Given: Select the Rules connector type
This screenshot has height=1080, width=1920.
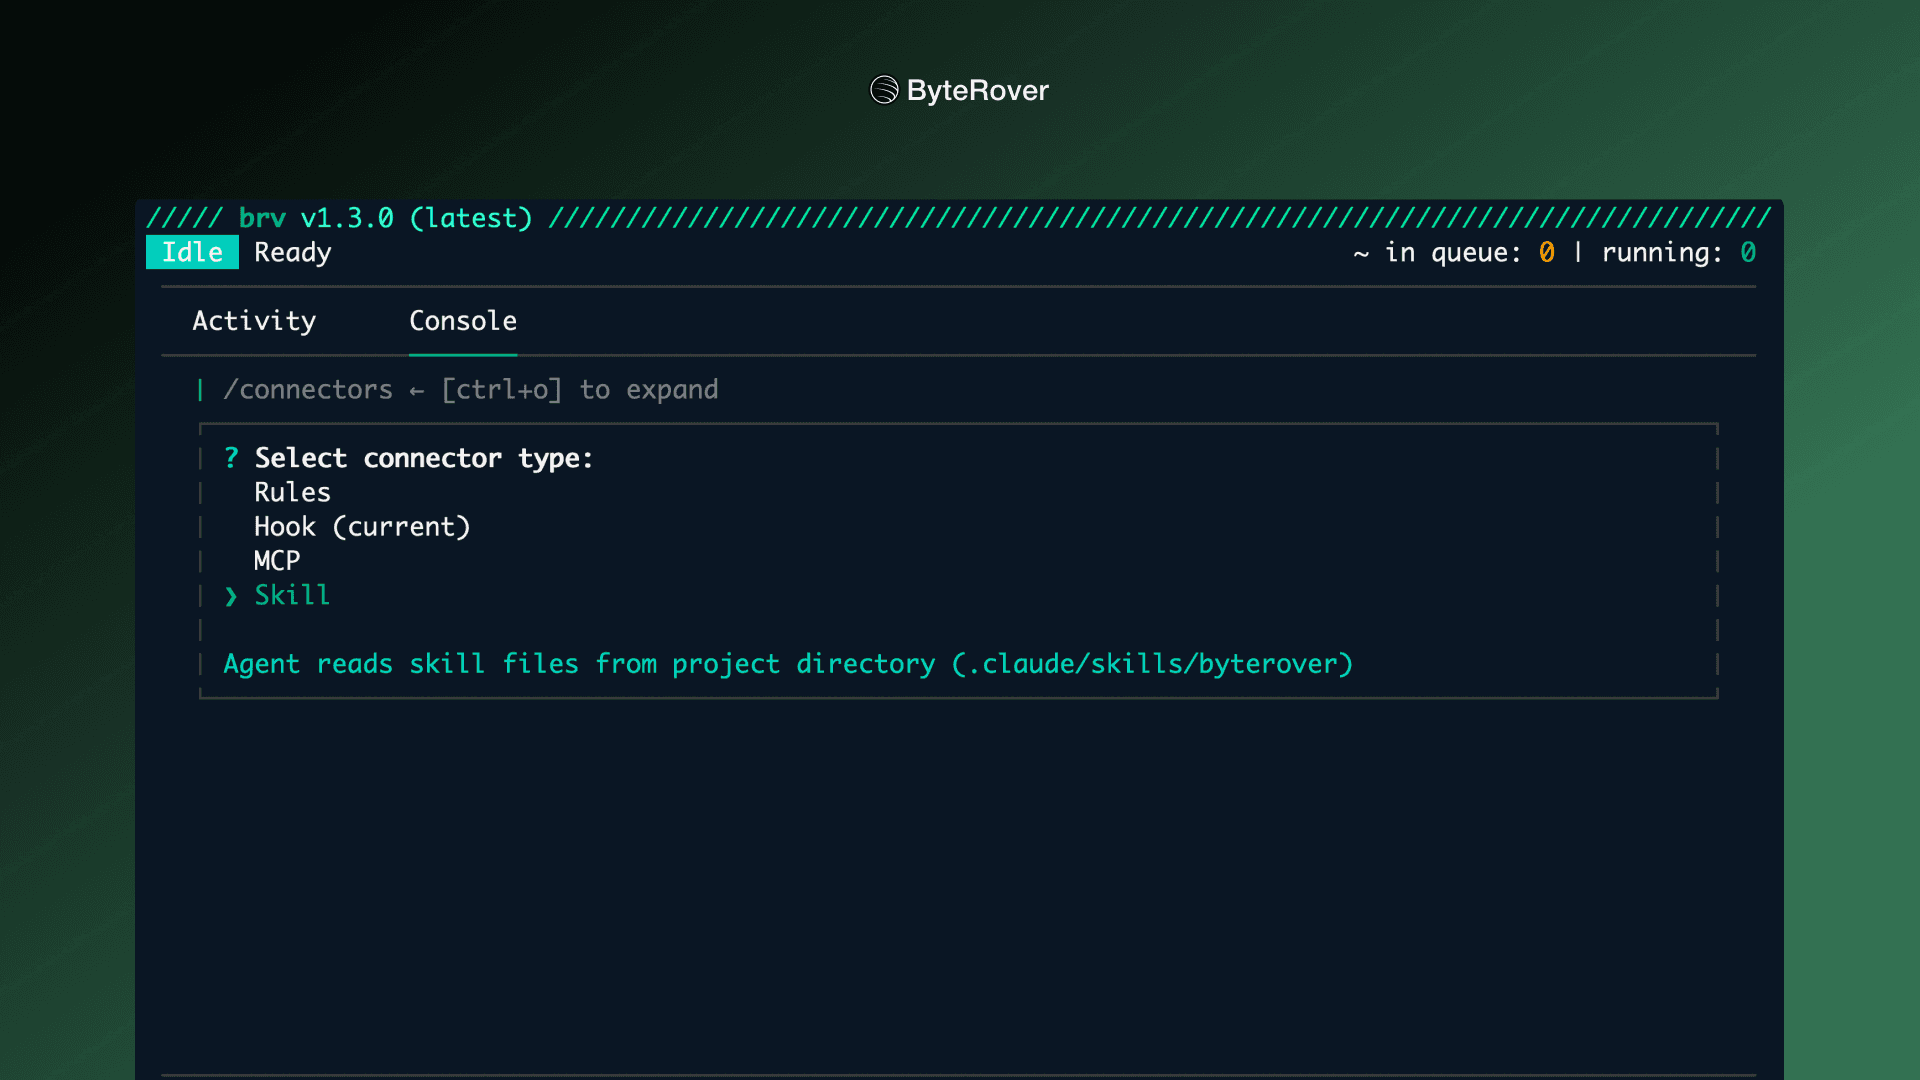Looking at the screenshot, I should tap(292, 492).
